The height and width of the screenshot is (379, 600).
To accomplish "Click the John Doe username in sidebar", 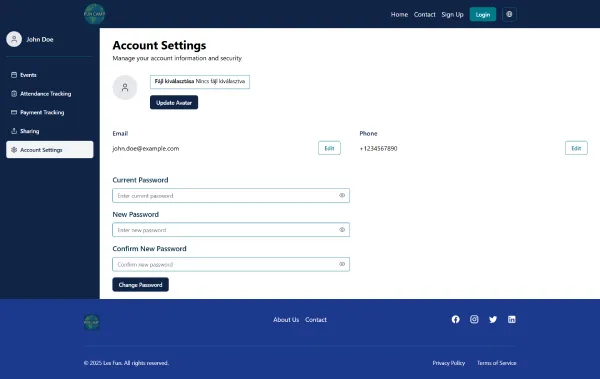I will (x=40, y=39).
